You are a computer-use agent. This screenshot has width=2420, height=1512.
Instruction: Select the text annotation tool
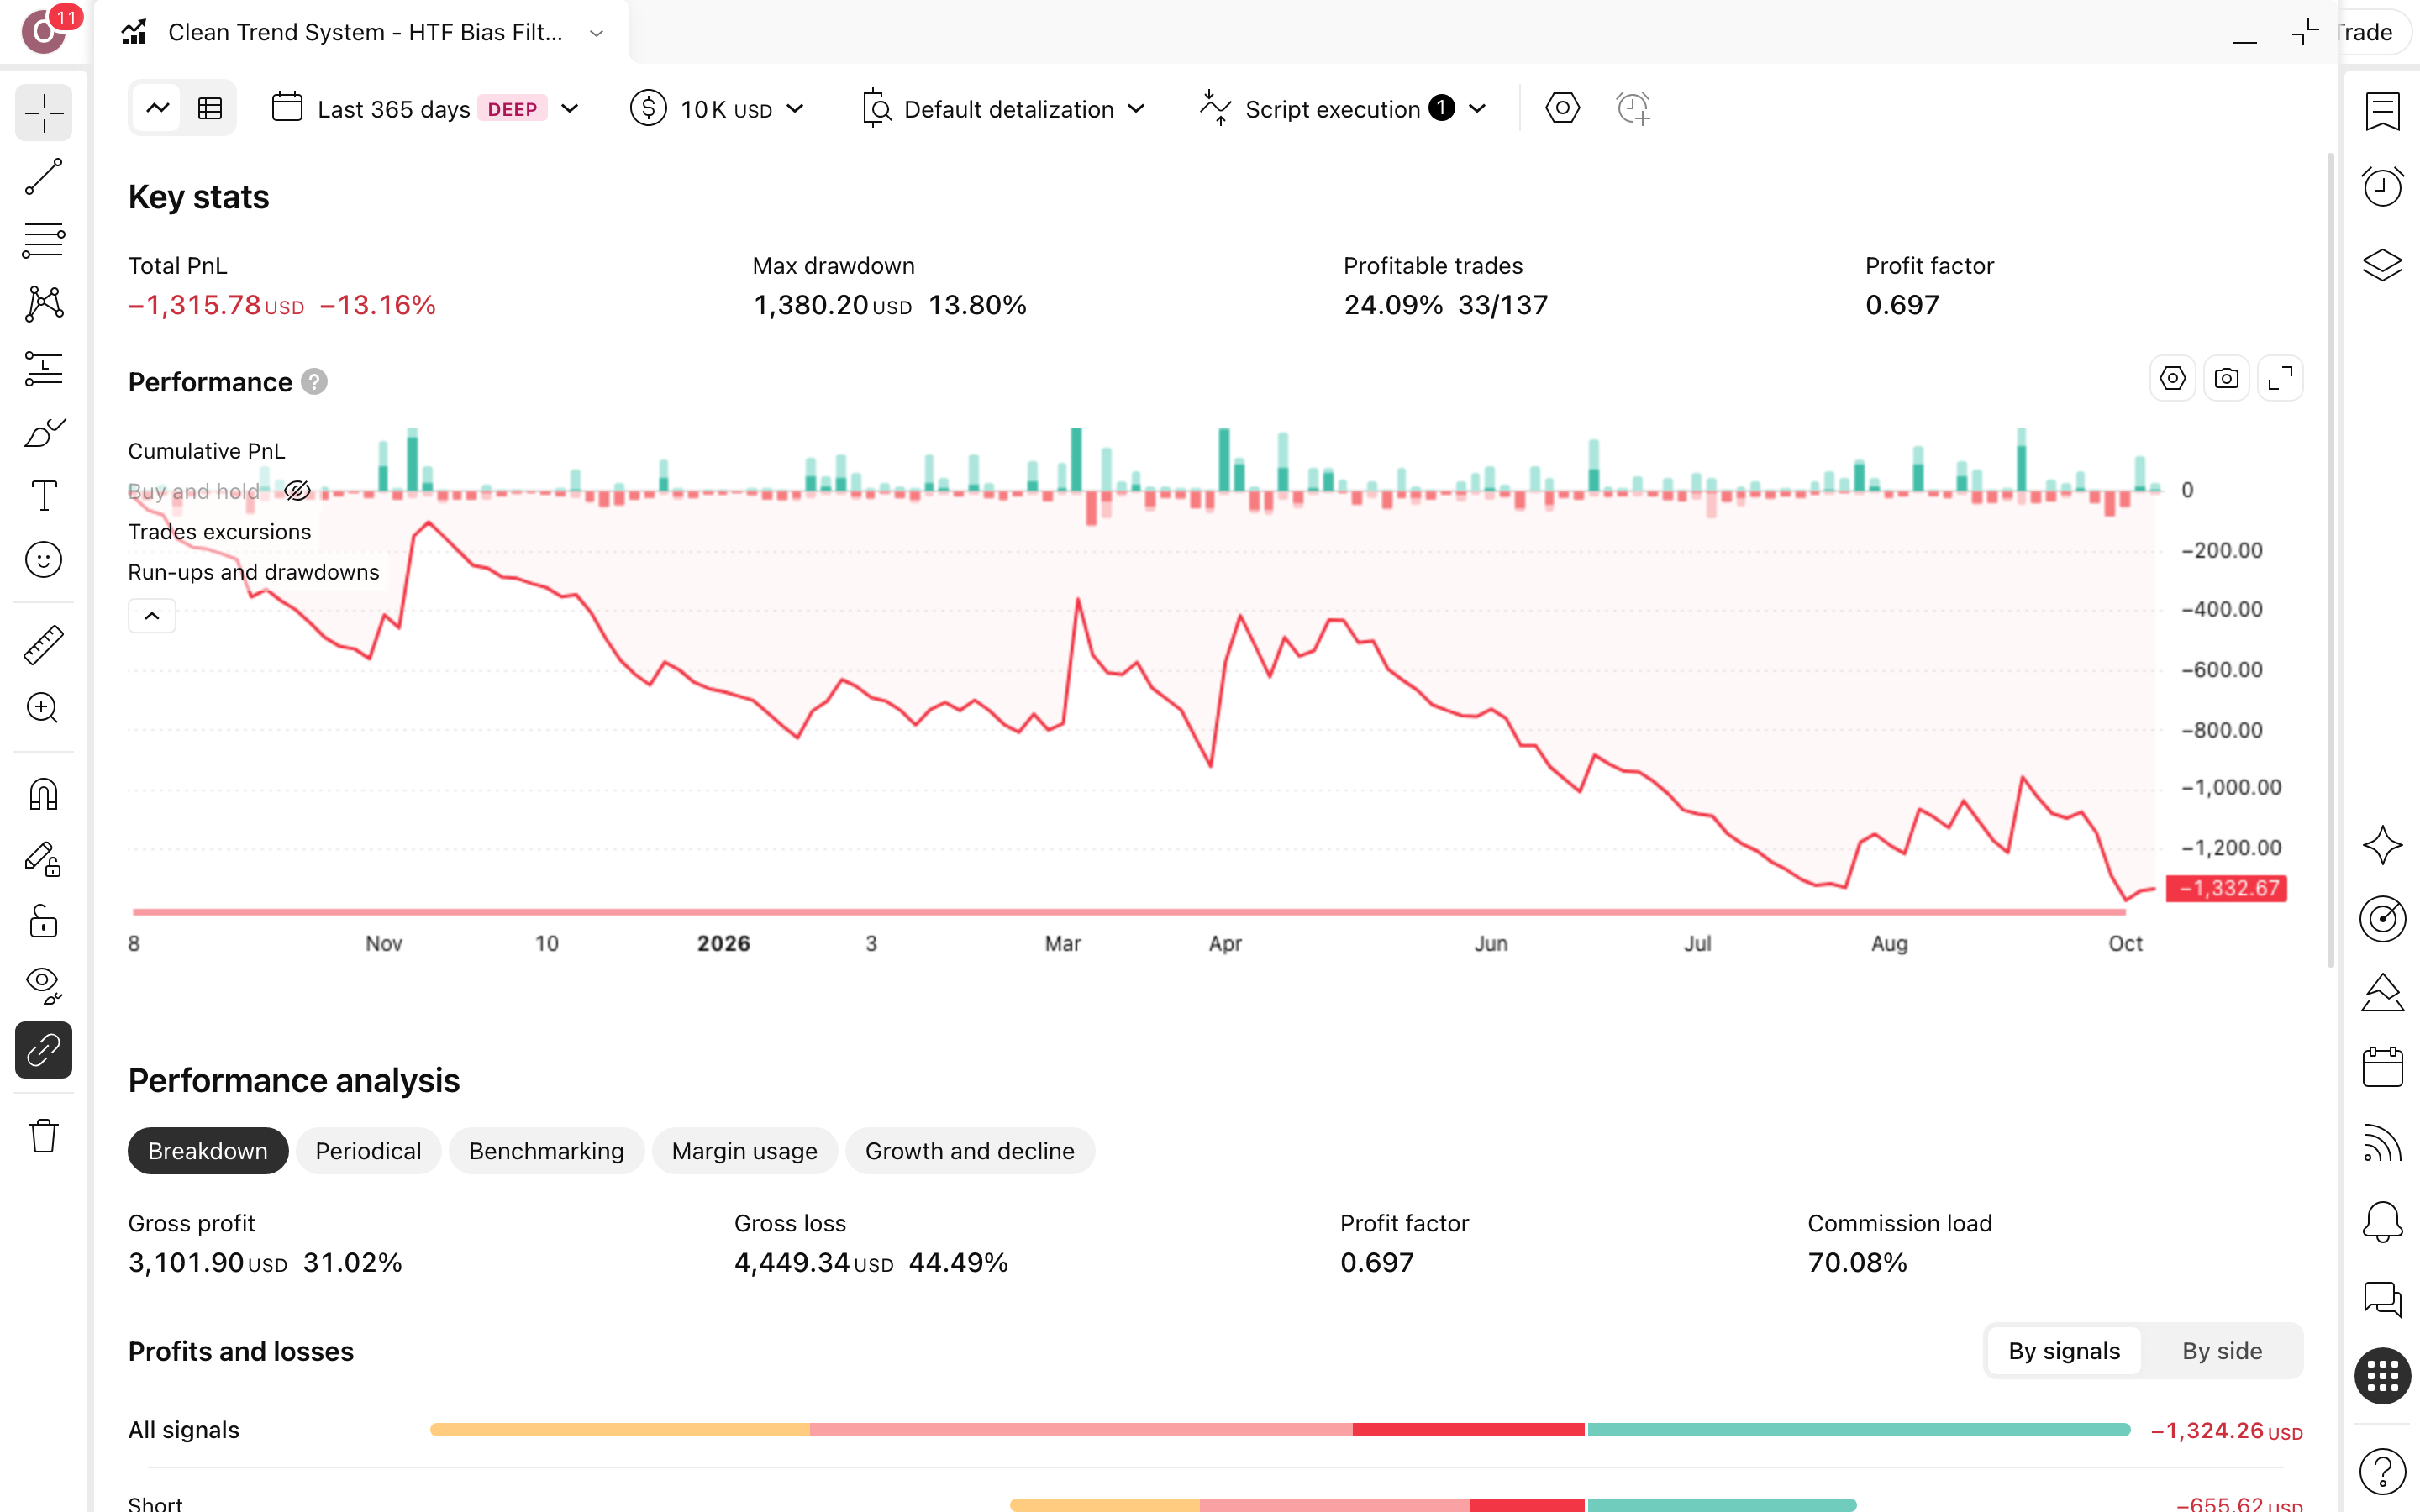tap(44, 496)
